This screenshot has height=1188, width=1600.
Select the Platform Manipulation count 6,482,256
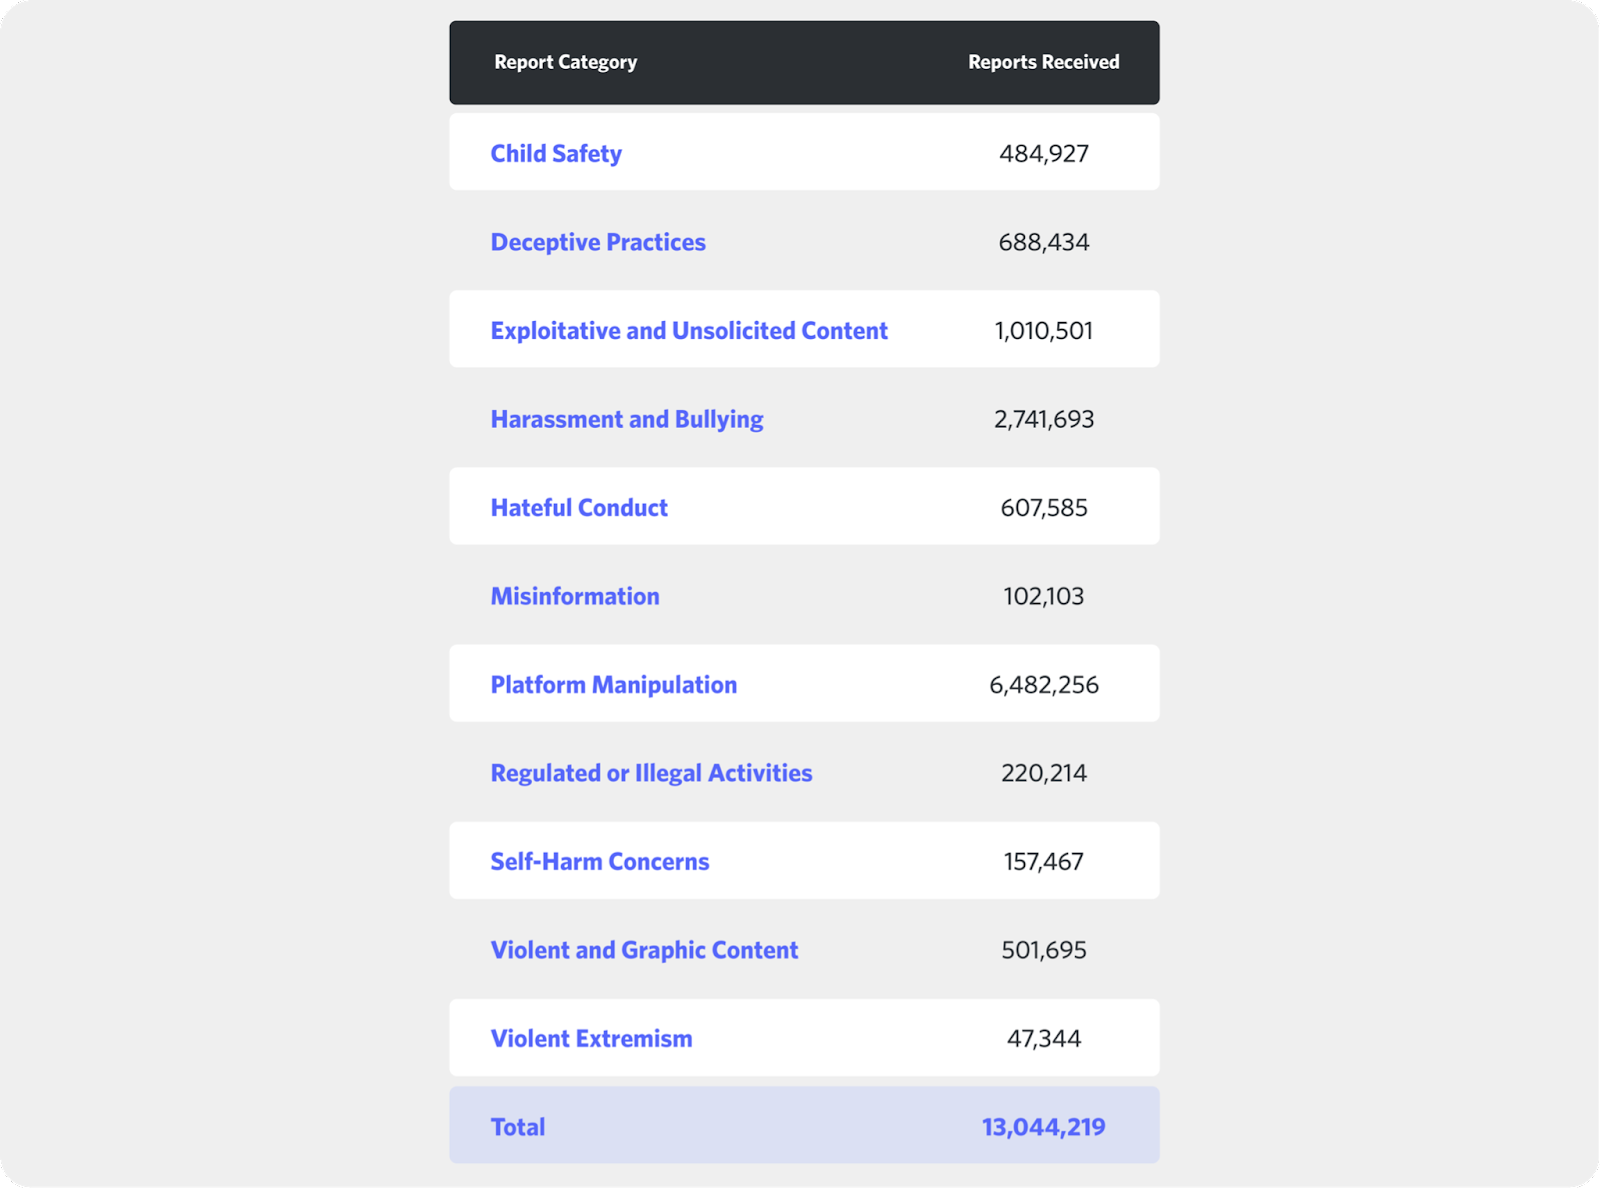coord(1044,684)
